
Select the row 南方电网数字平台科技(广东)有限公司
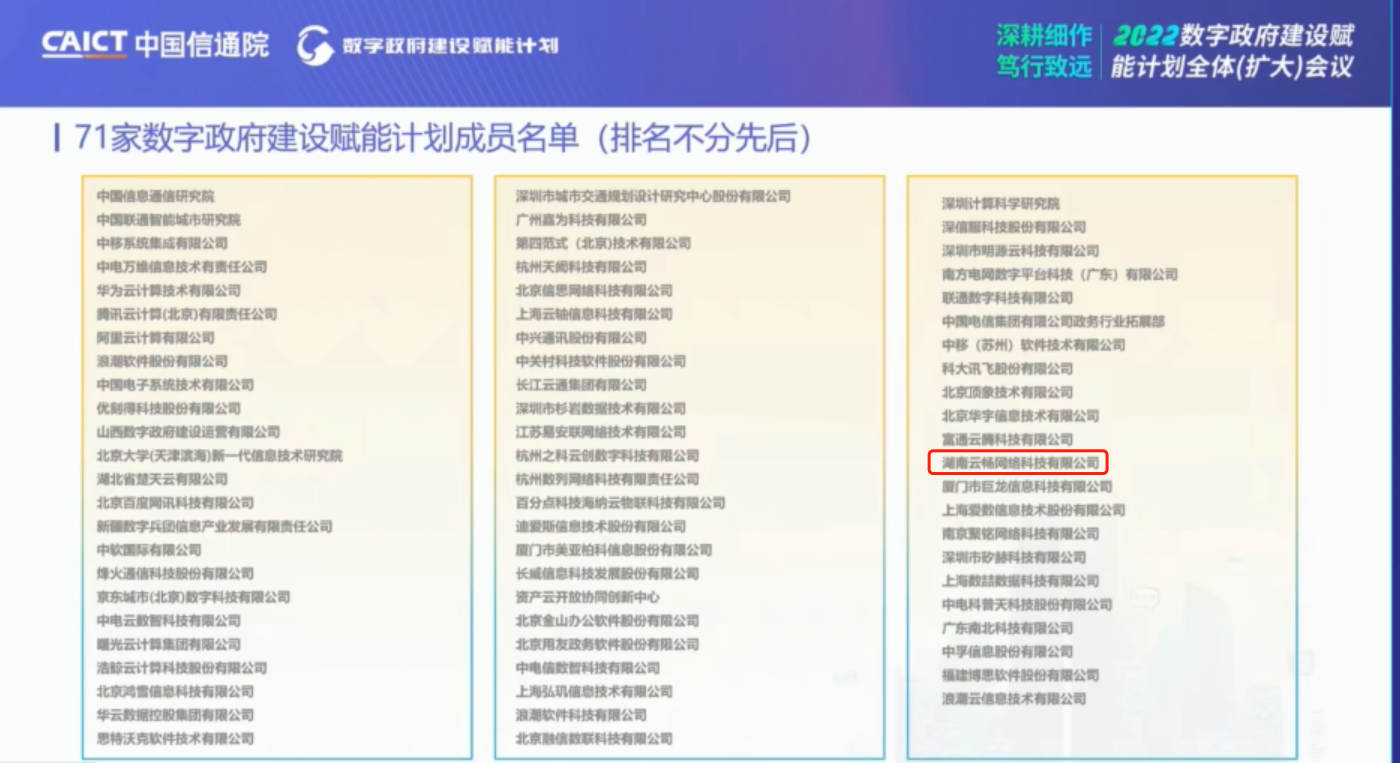tap(1059, 274)
